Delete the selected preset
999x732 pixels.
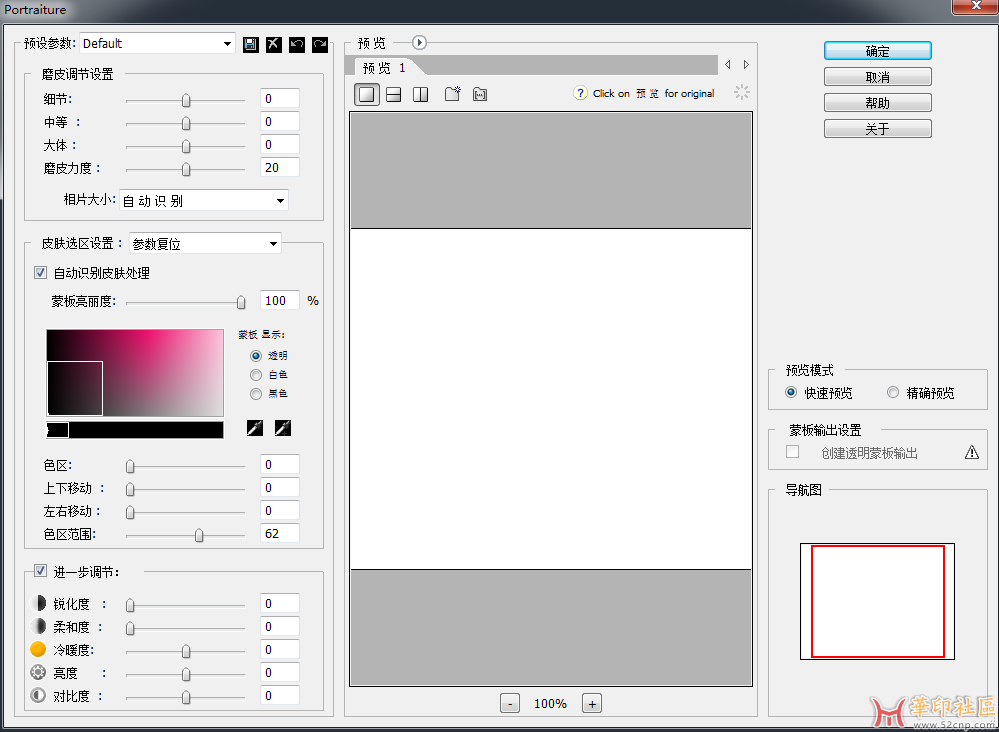274,44
